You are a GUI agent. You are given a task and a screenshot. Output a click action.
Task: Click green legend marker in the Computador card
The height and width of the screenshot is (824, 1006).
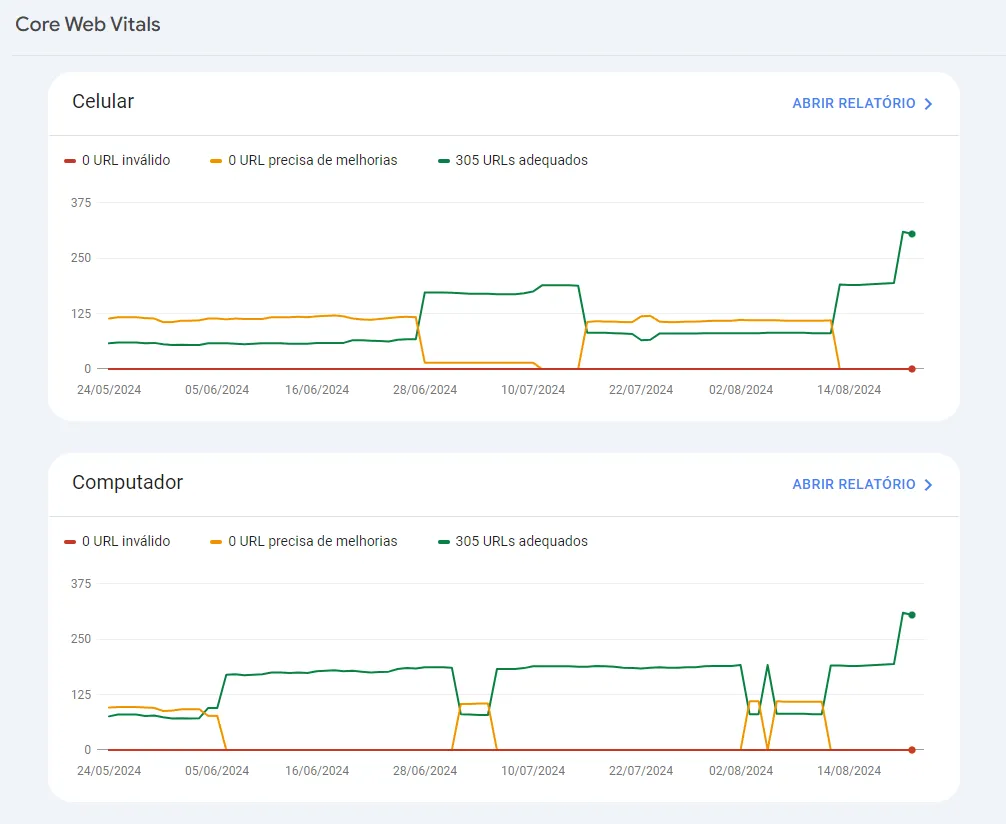click(x=443, y=541)
